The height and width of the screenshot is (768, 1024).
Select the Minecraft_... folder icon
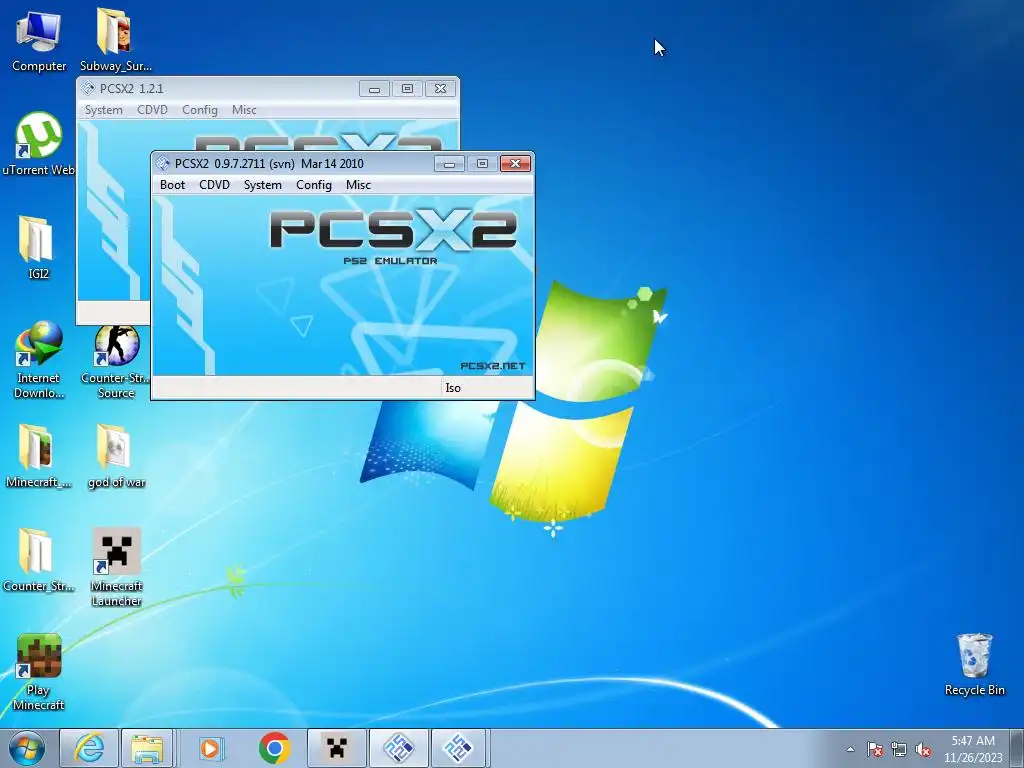[x=39, y=456]
